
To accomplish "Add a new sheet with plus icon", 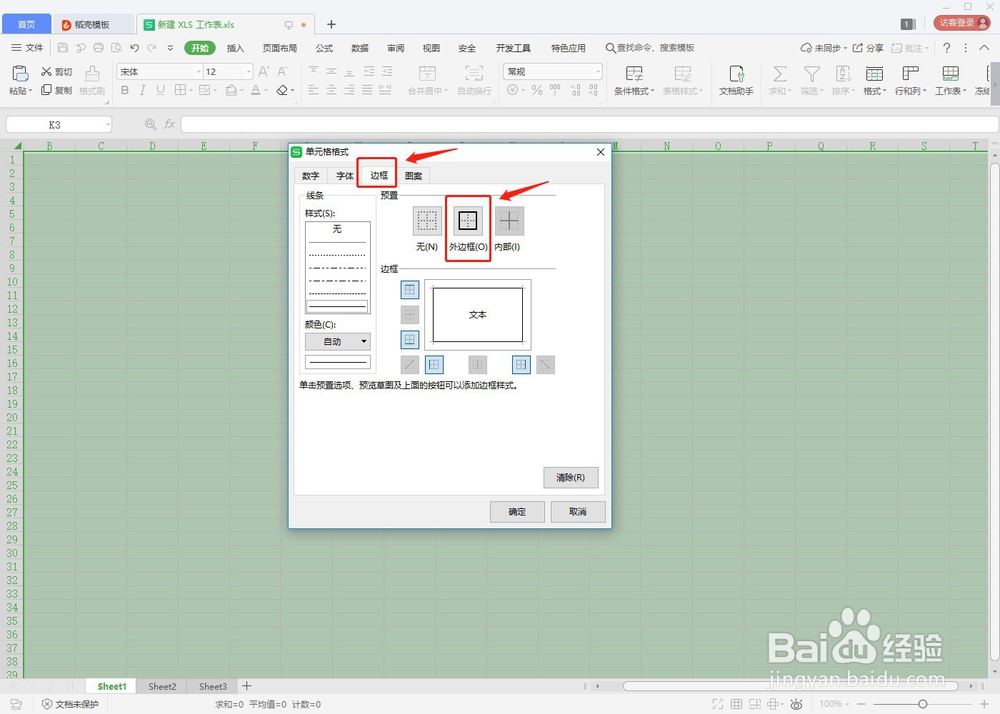I will click(x=247, y=686).
